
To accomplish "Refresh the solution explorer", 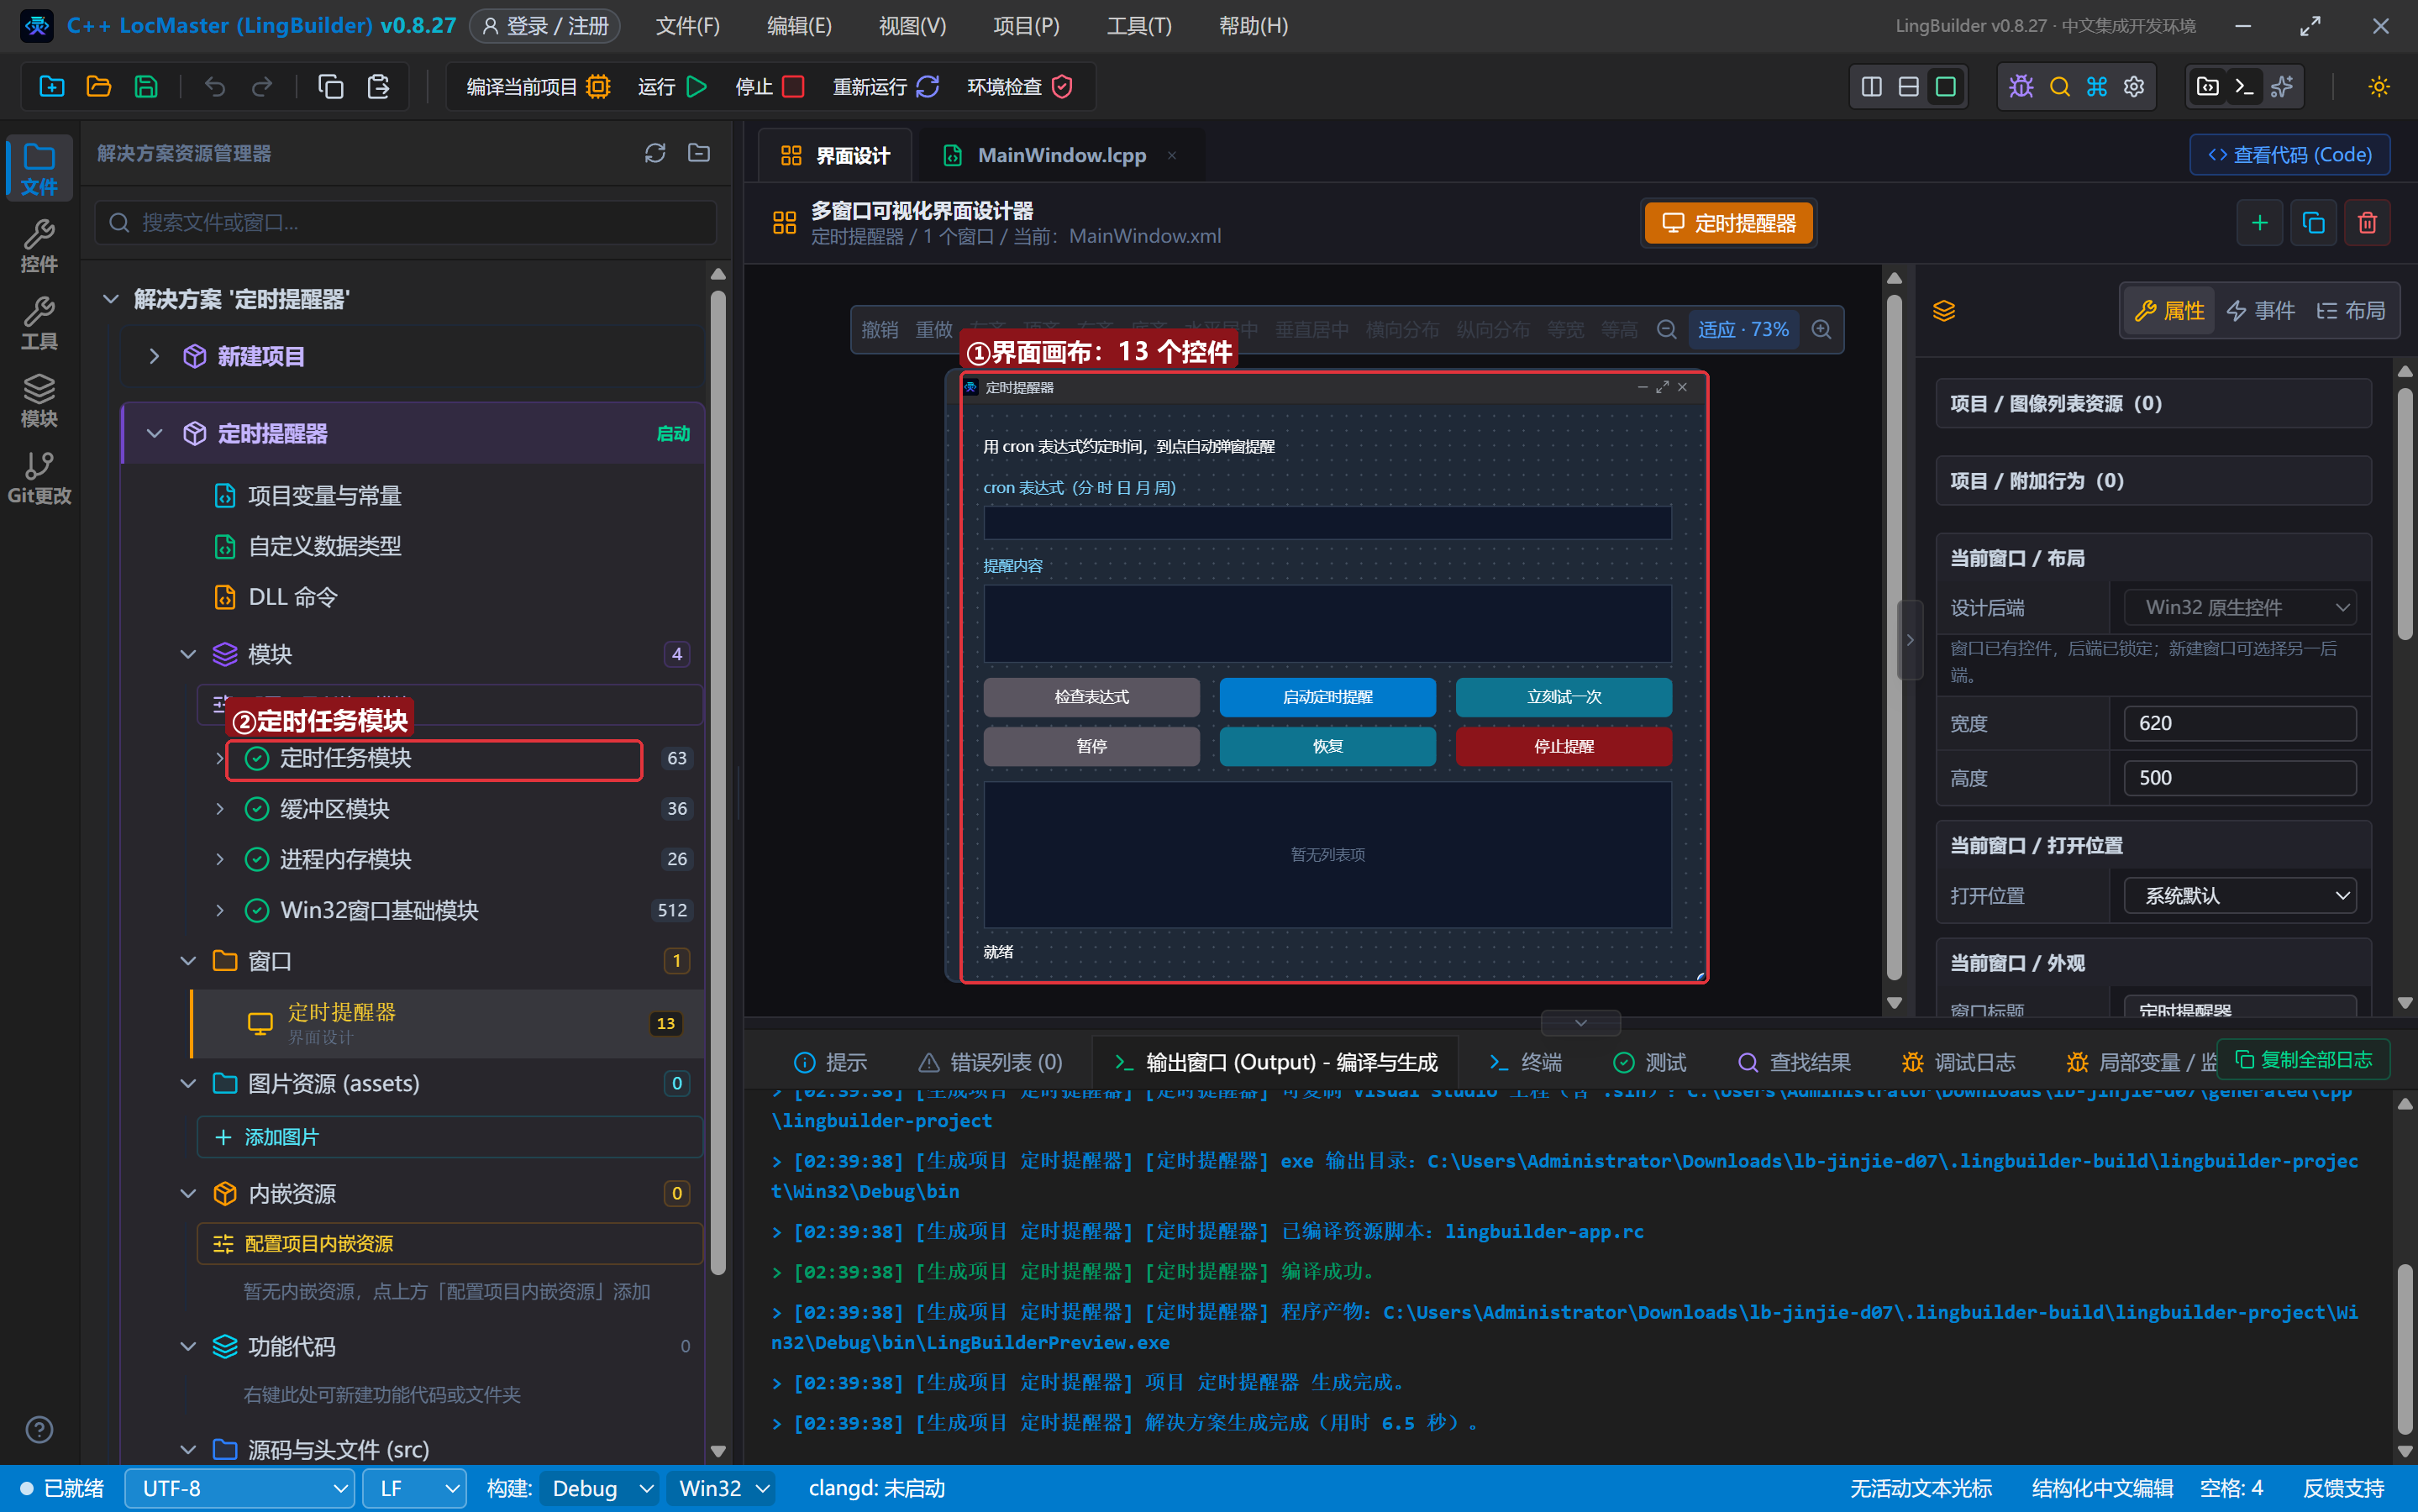I will (655, 153).
